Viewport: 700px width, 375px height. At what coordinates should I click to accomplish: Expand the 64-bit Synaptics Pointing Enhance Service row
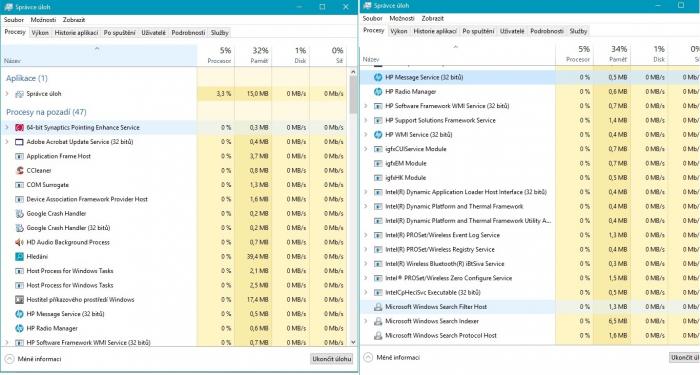pyautogui.click(x=7, y=128)
